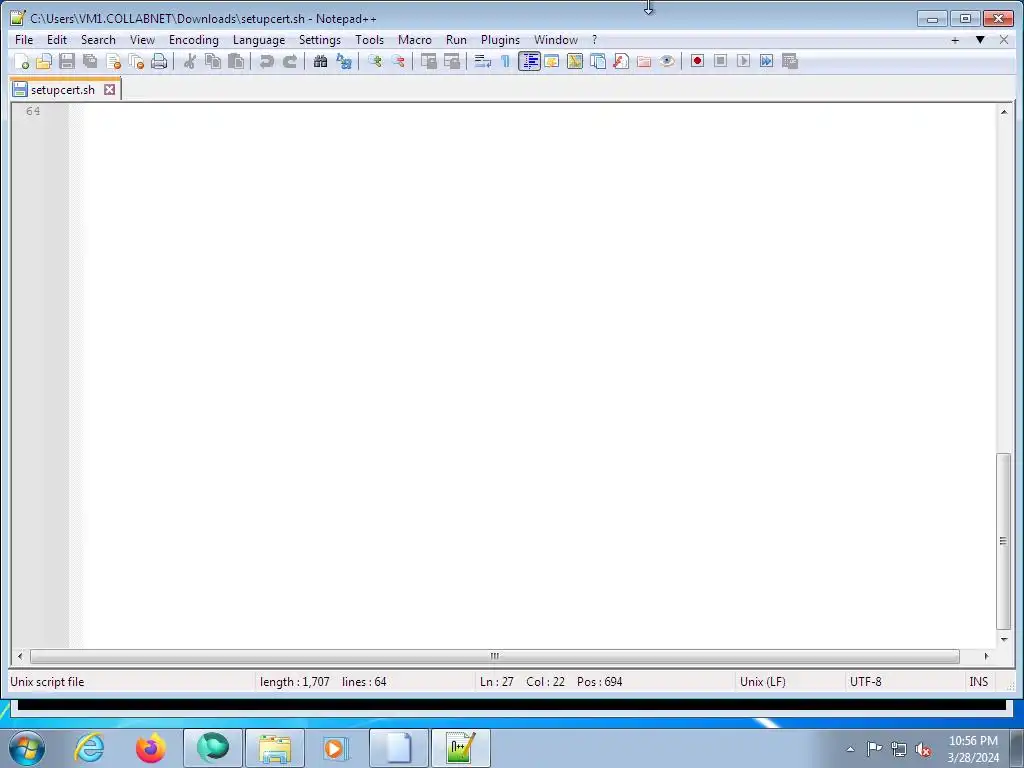Open the Tools menu
Viewport: 1024px width, 768px height.
[x=369, y=40]
